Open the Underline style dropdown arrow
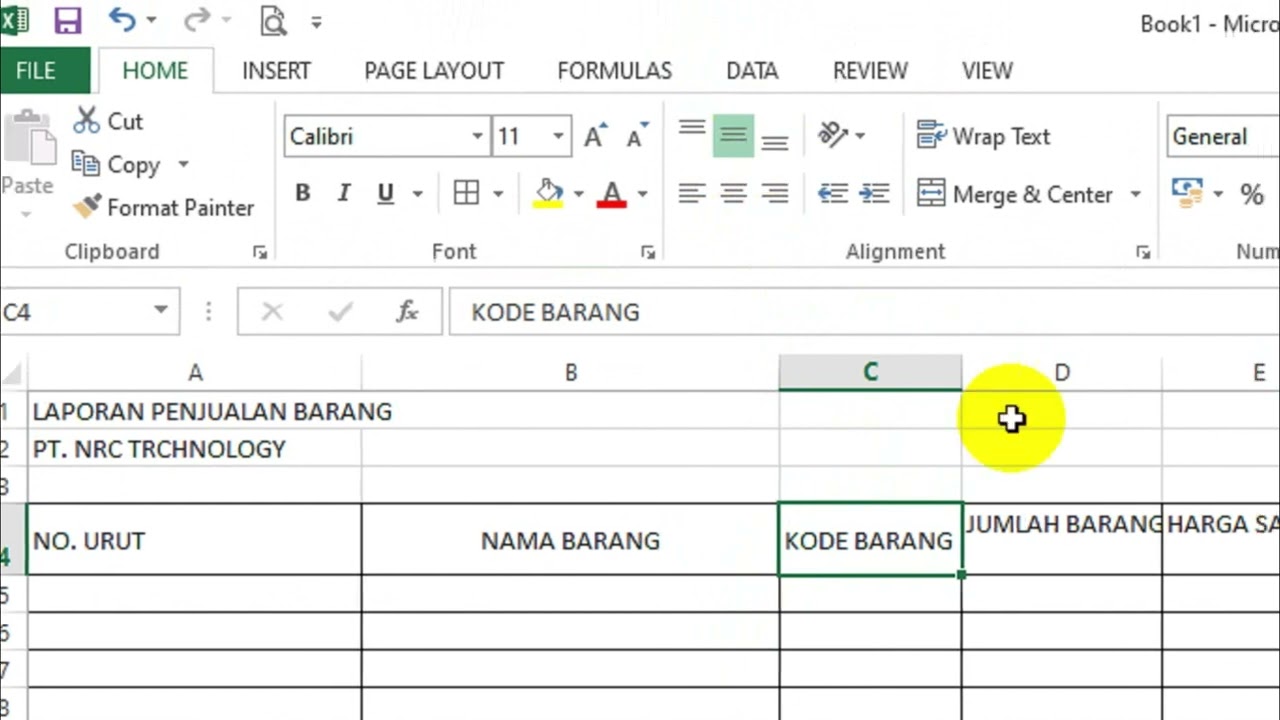1280x720 pixels. click(x=418, y=194)
